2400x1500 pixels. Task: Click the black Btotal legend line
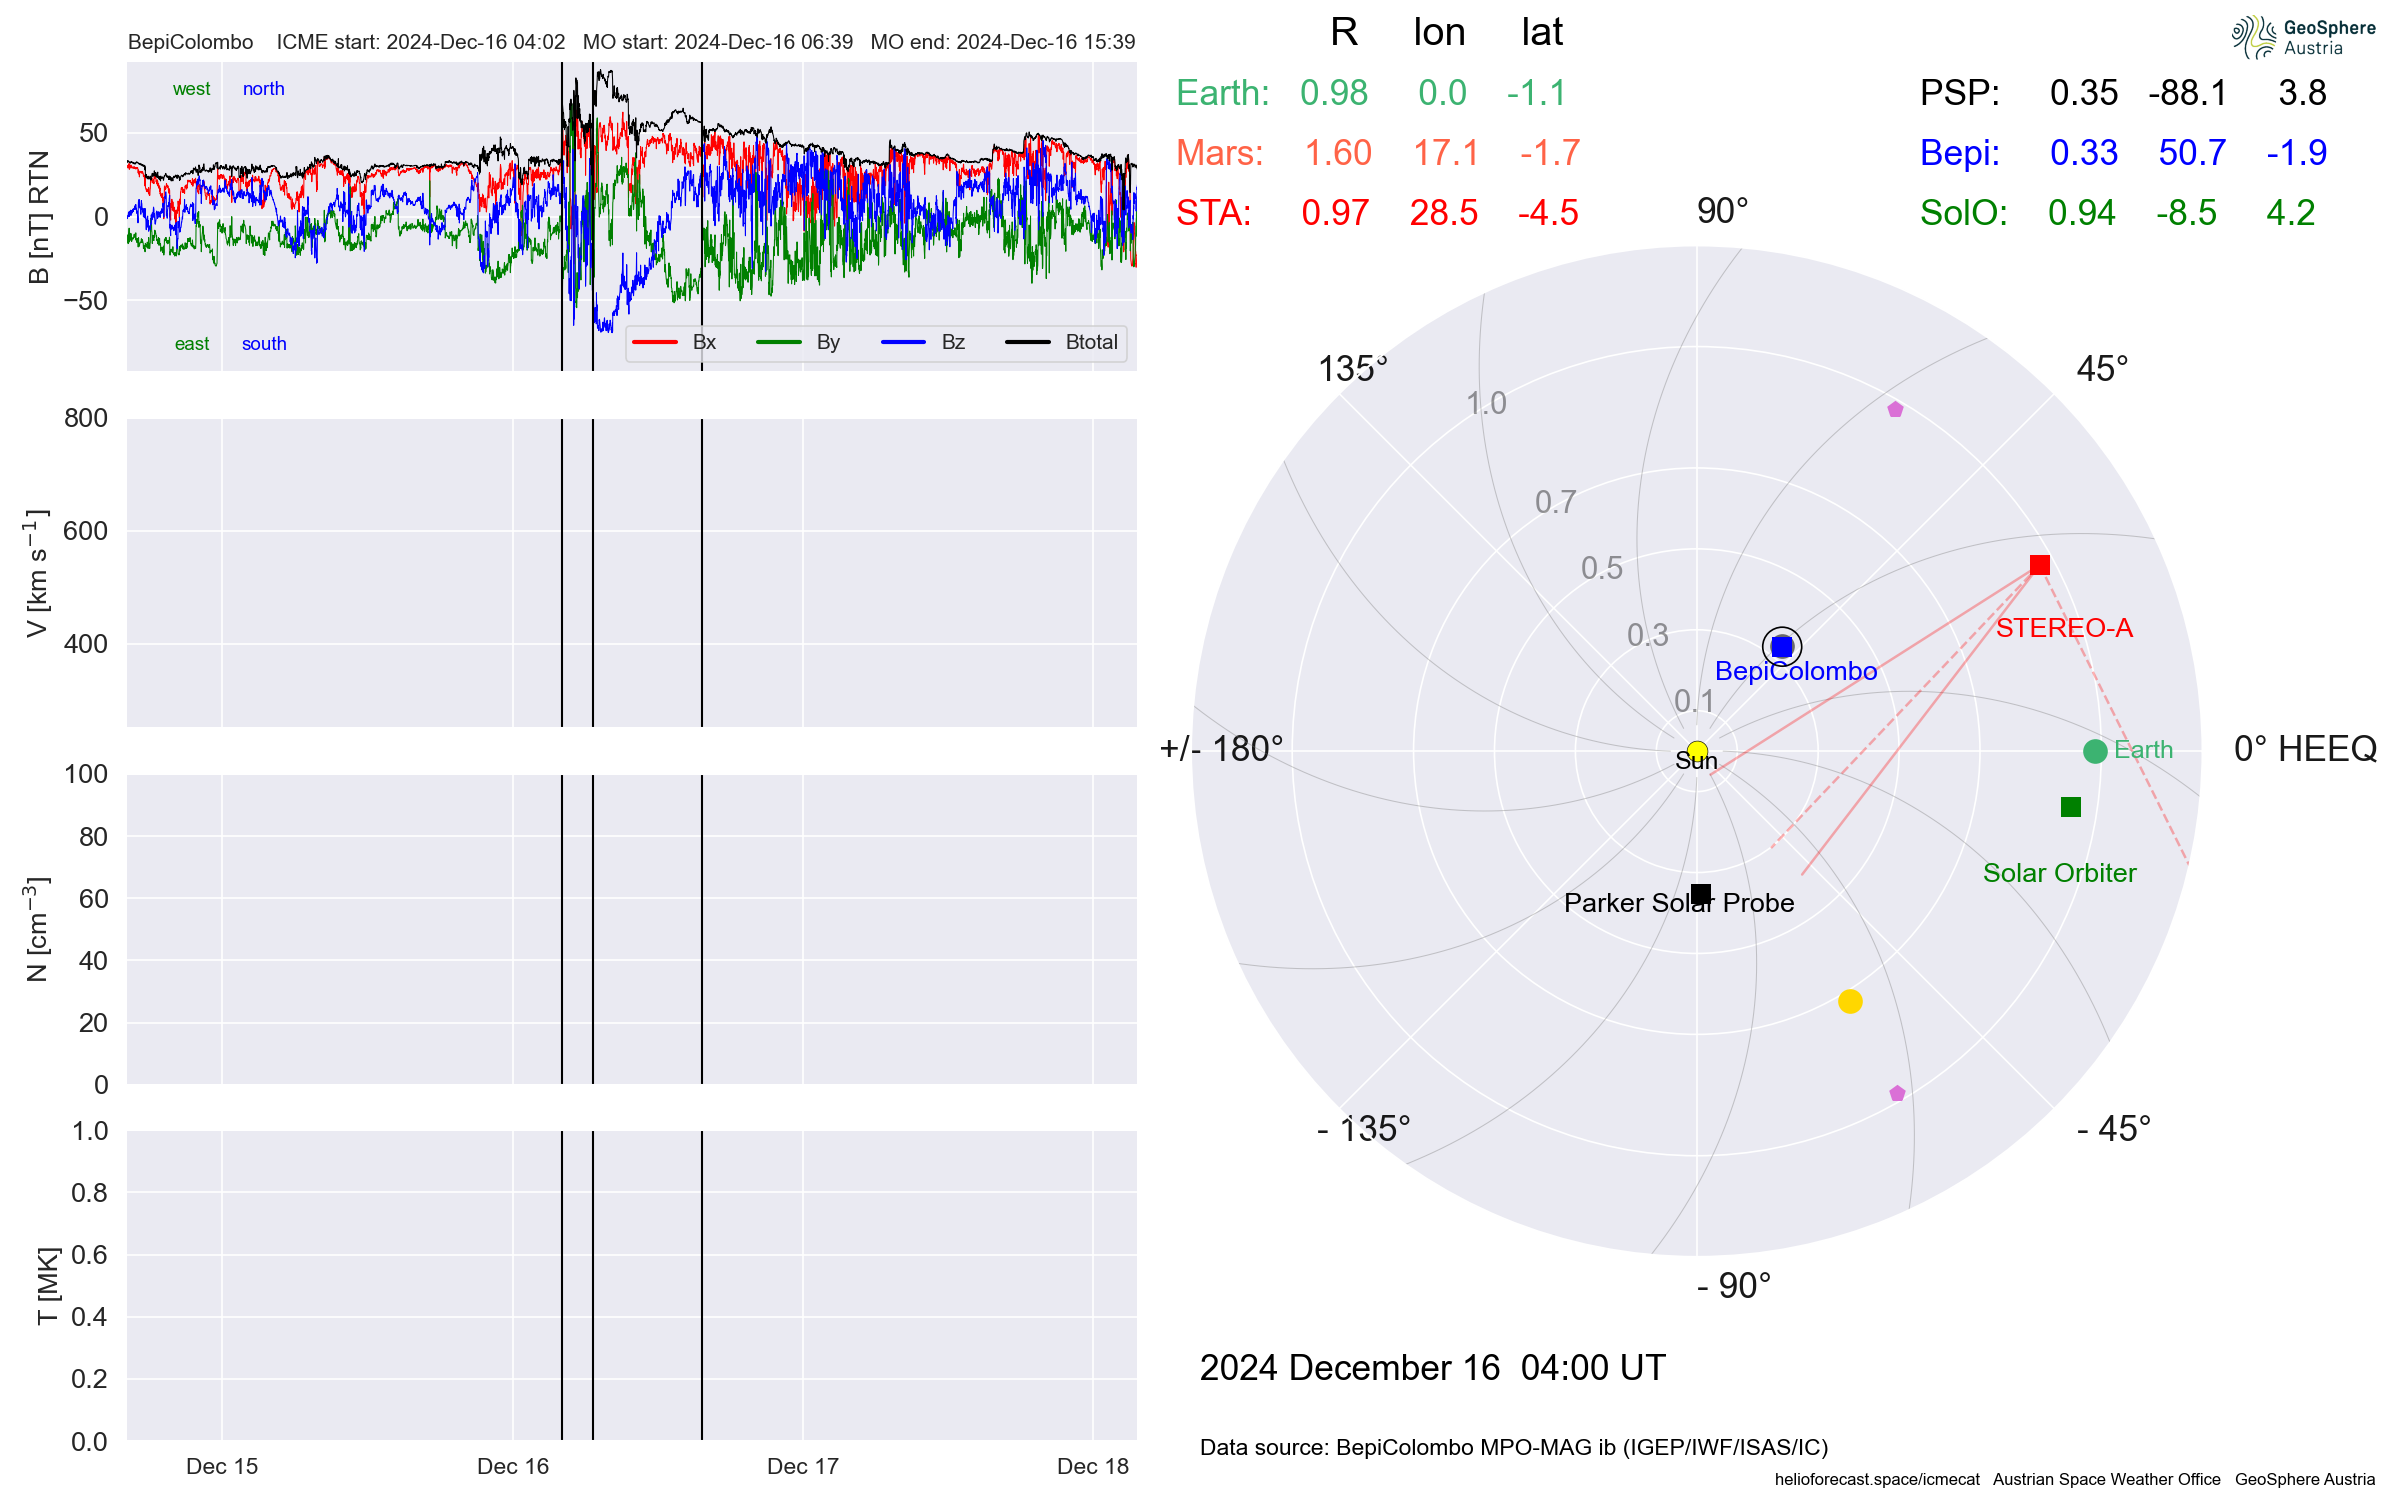pos(1028,342)
